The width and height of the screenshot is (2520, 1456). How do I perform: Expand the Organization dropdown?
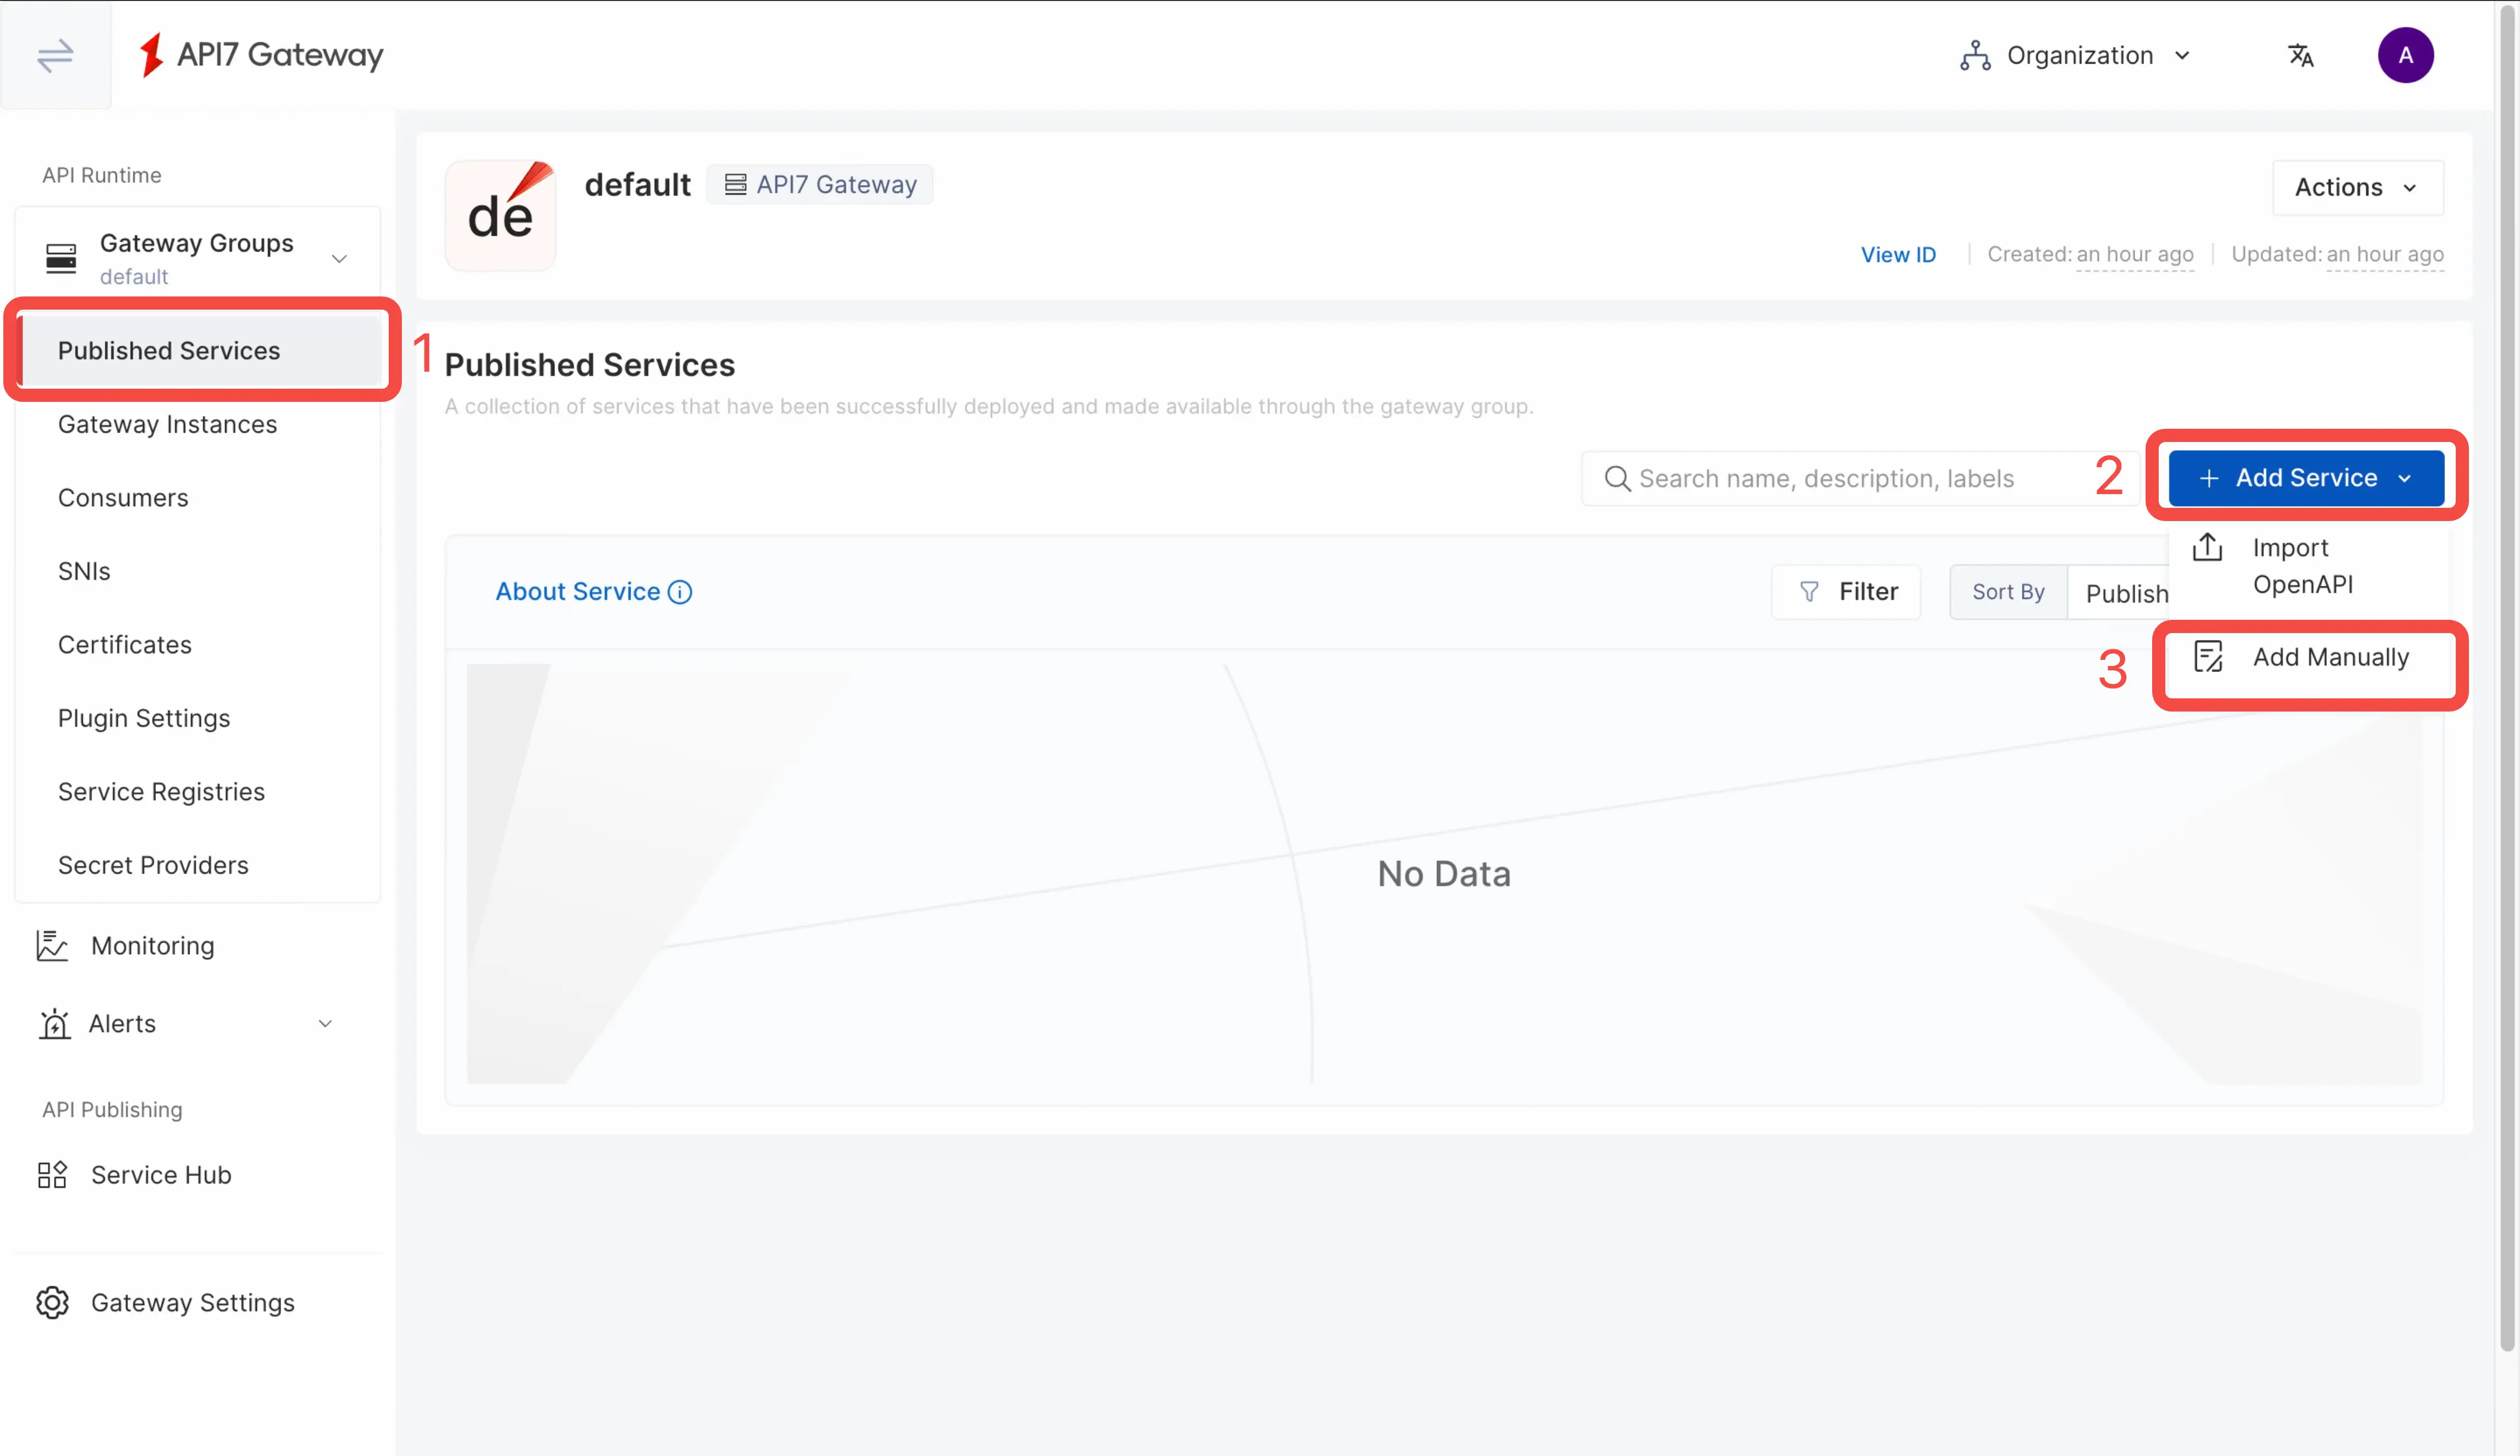(x=2076, y=55)
